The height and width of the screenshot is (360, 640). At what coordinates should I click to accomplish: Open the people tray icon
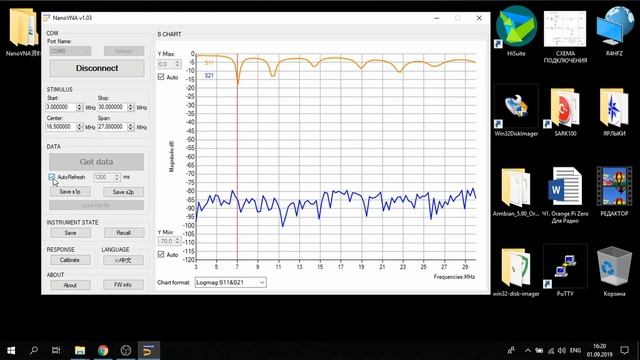[x=511, y=350]
